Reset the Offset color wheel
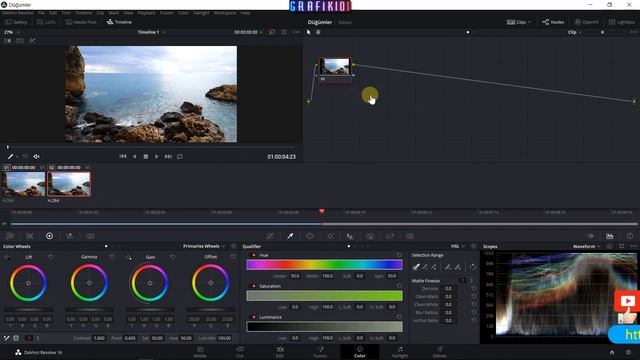The height and width of the screenshot is (360, 640). 233,257
